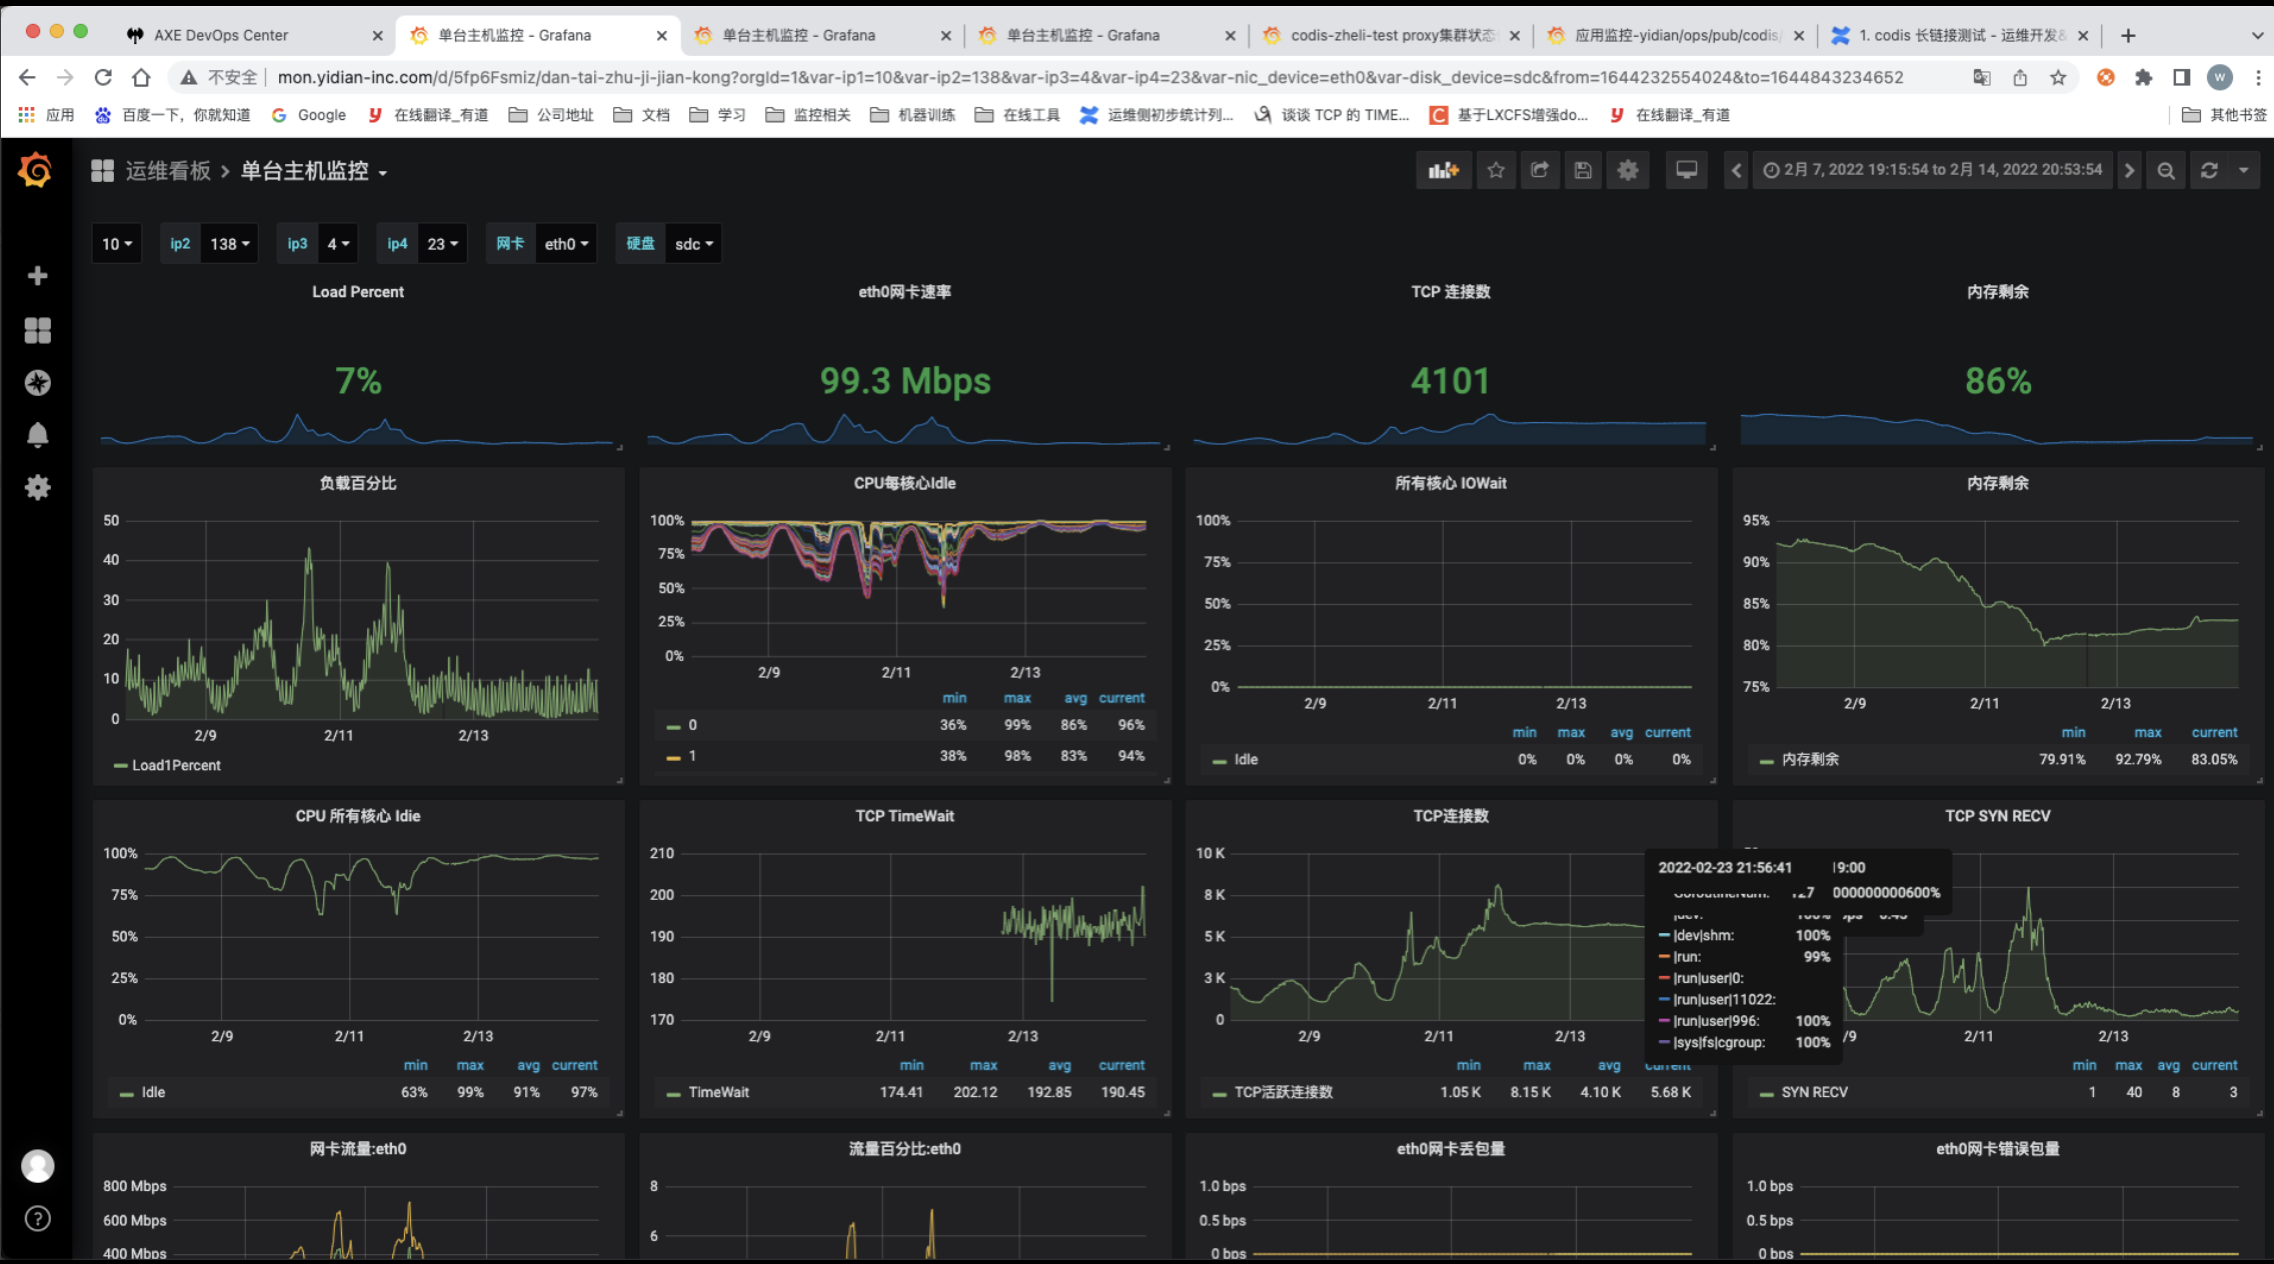The height and width of the screenshot is (1264, 2274).
Task: Cycle view mode with monitor icon
Action: pyautogui.click(x=1687, y=170)
